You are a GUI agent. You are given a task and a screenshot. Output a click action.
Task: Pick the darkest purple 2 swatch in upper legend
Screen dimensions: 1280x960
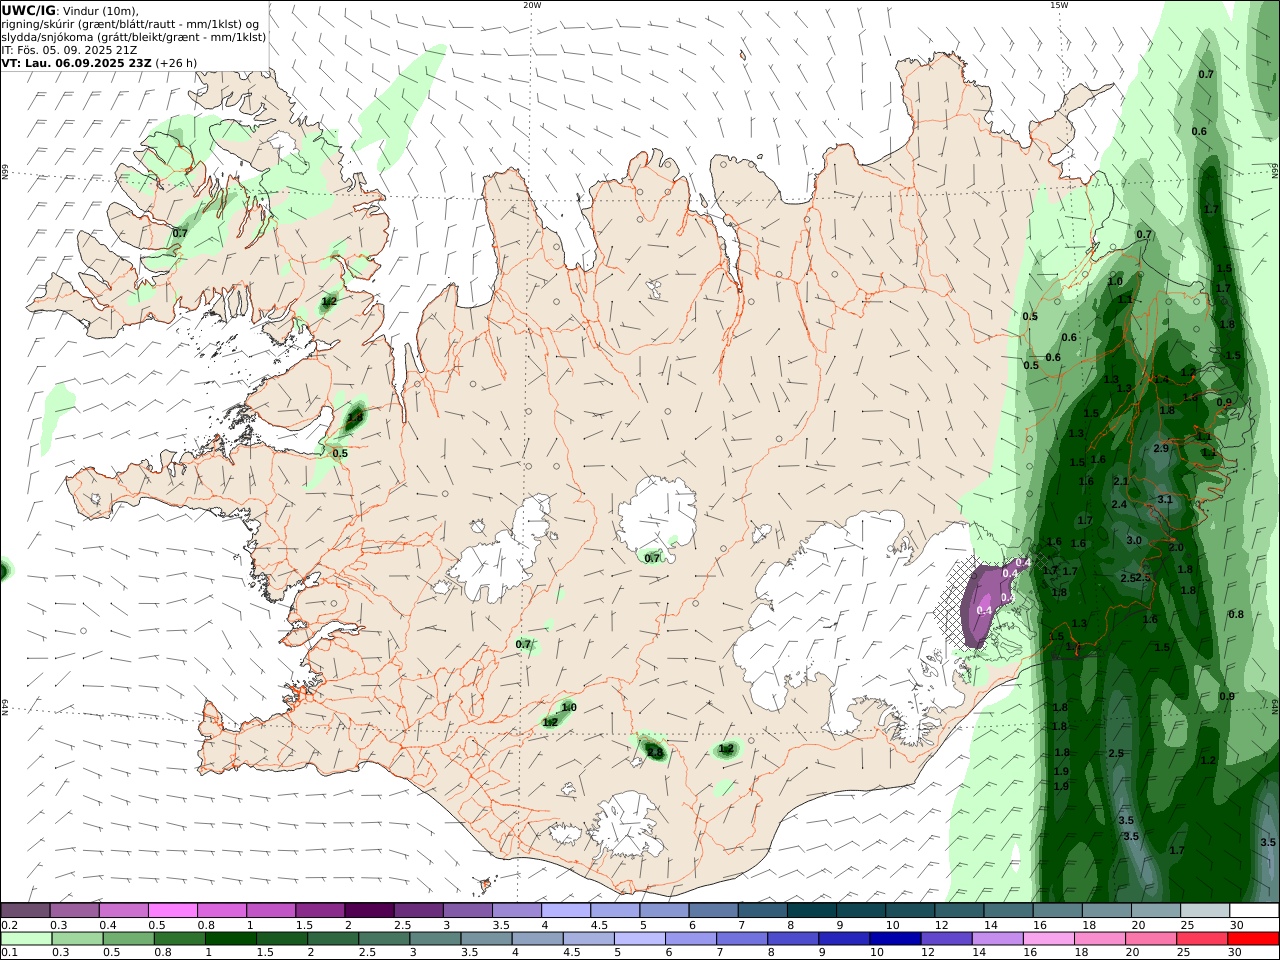pos(369,911)
